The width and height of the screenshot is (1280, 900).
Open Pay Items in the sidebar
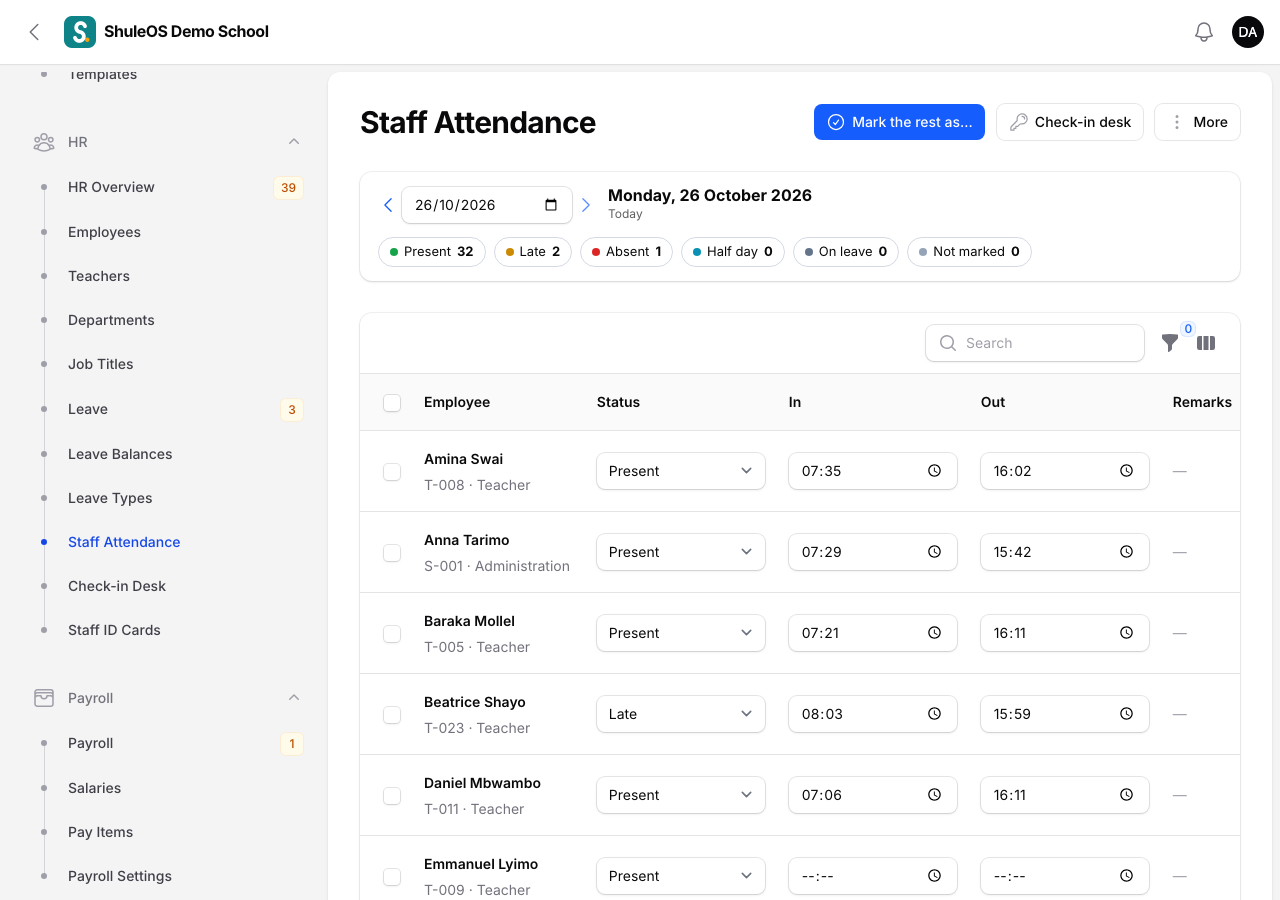click(100, 832)
